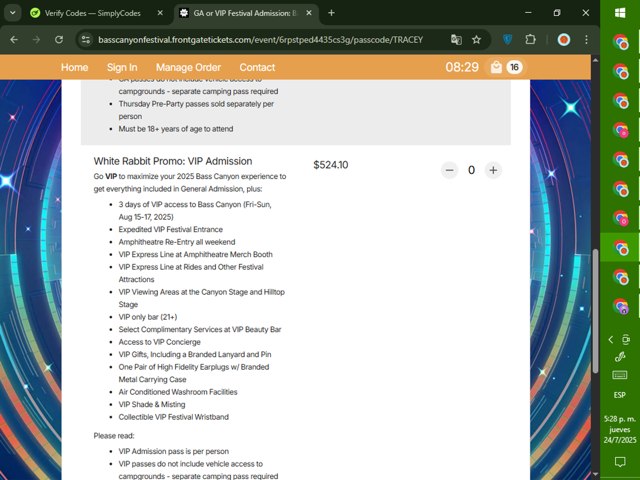Open the pen workspace tray icon

pos(620,357)
